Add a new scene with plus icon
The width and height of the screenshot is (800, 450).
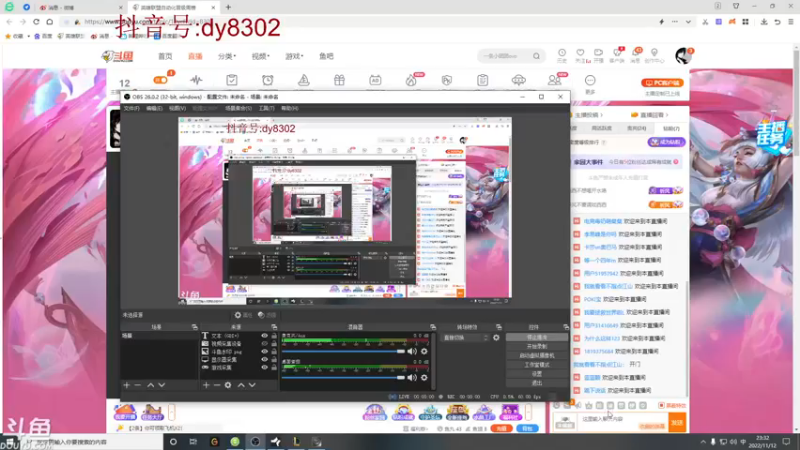(127, 385)
